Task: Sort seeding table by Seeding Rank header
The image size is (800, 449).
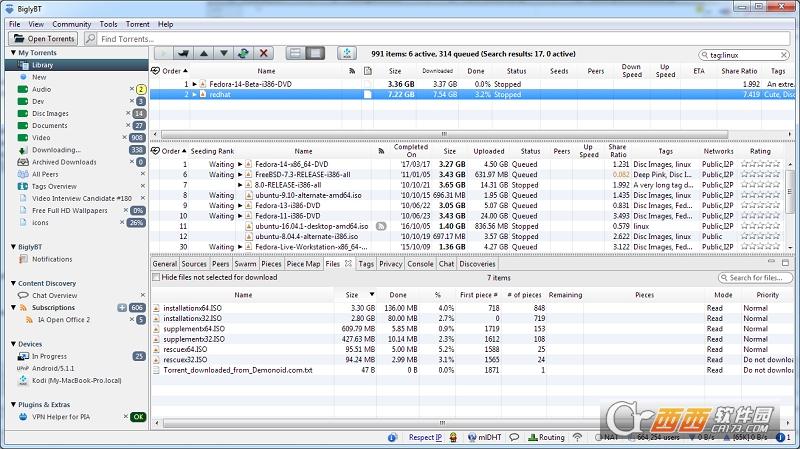Action: (x=212, y=151)
